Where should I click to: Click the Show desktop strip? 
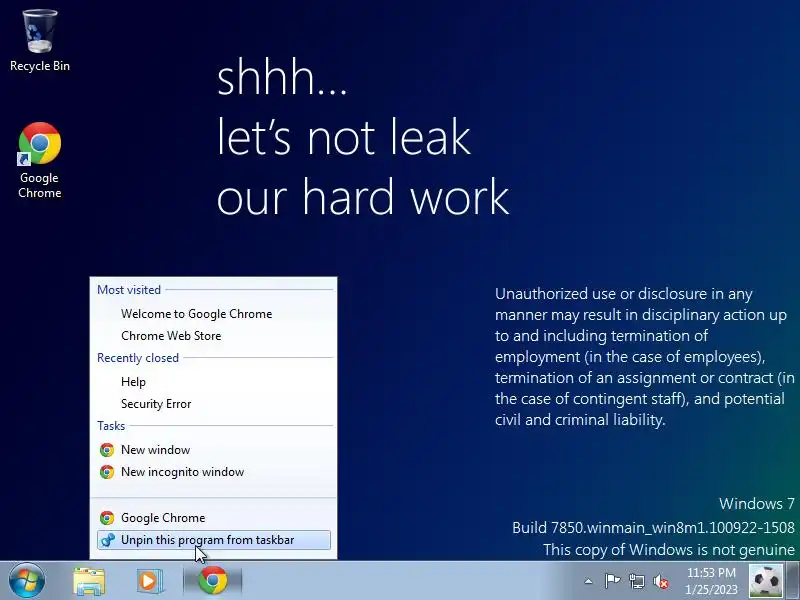coord(793,581)
